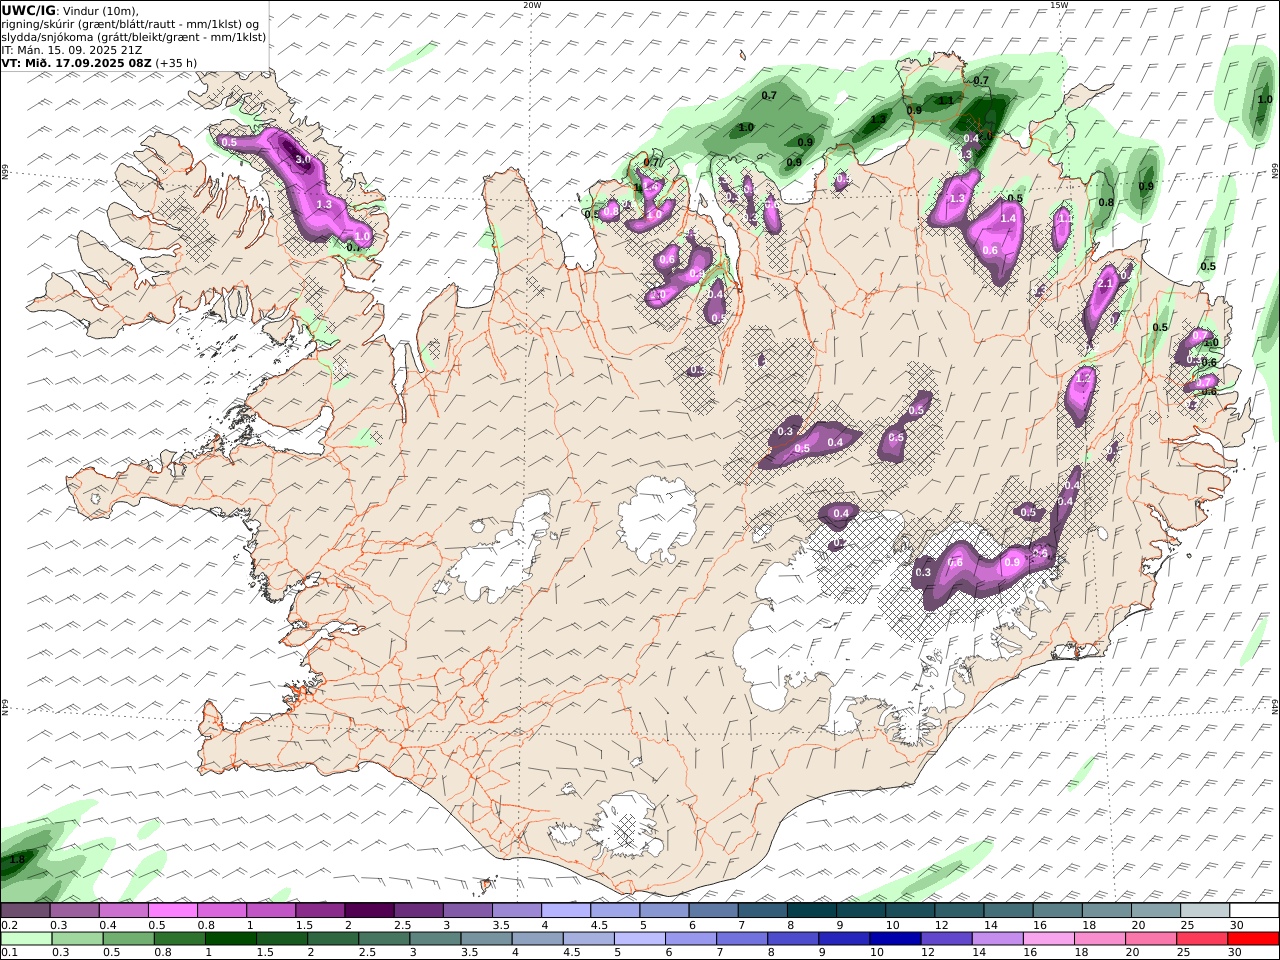Image resolution: width=1280 pixels, height=960 pixels.
Task: Click the '0.2' label starting the snow legend
Action: pyautogui.click(x=9, y=925)
